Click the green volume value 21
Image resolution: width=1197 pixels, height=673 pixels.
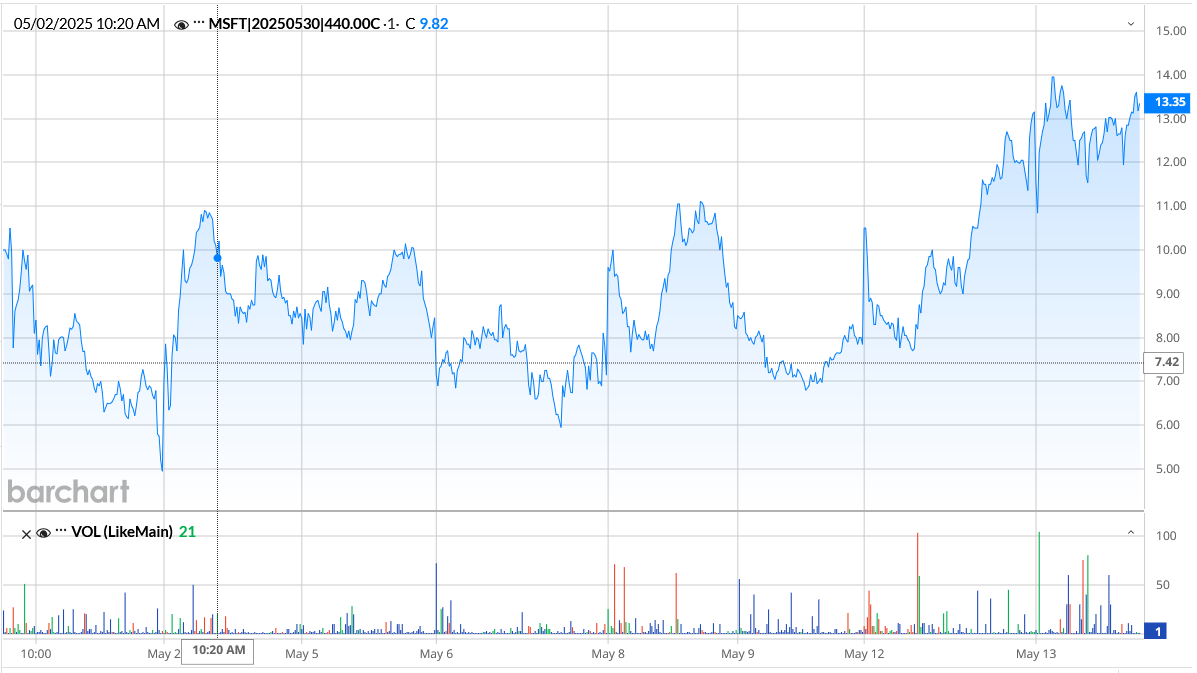point(186,533)
